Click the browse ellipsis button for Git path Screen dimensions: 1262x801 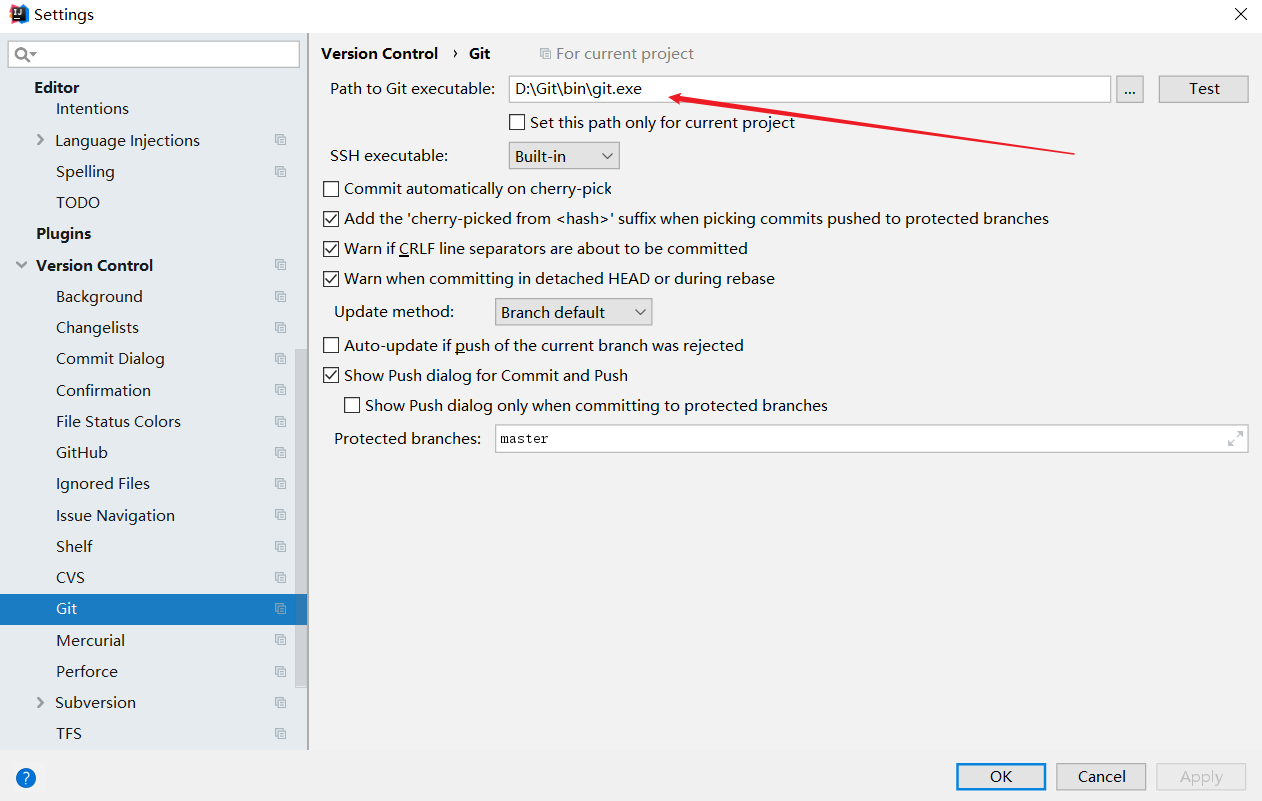(x=1130, y=89)
